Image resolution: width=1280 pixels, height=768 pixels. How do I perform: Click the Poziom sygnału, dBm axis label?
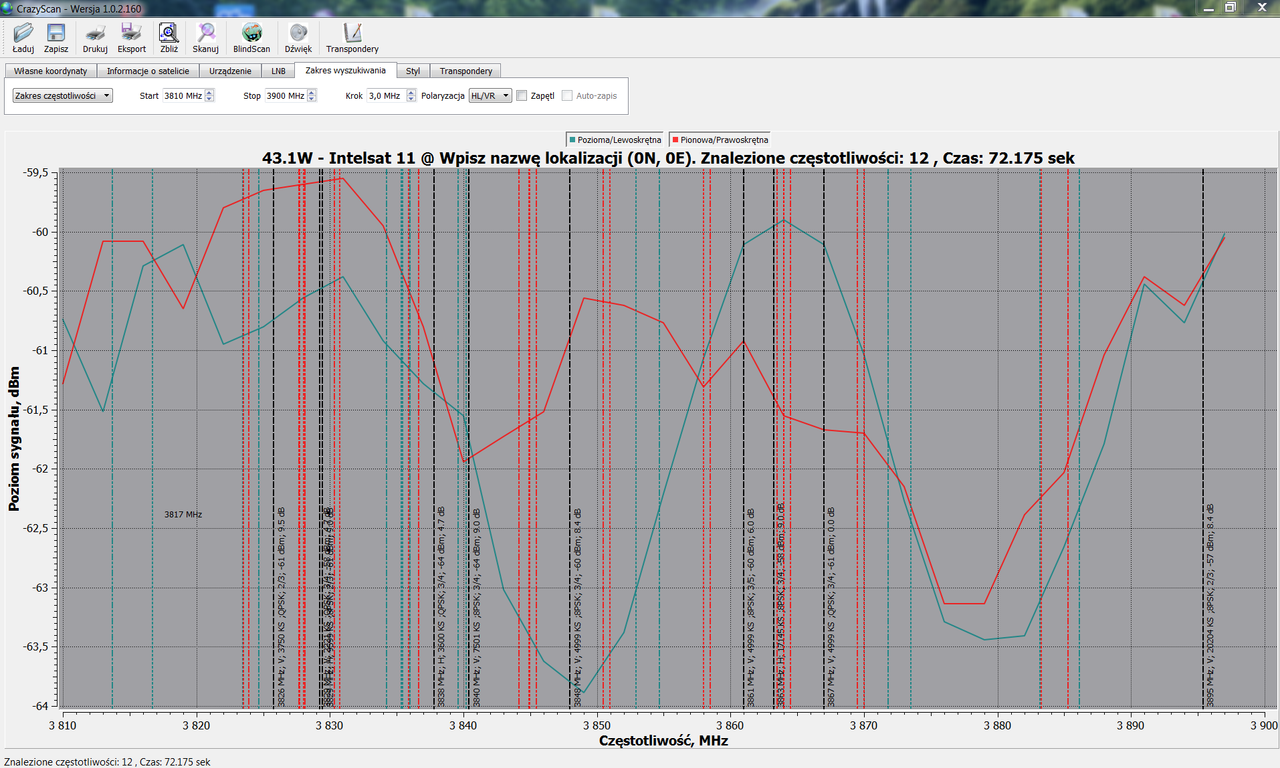tap(14, 437)
